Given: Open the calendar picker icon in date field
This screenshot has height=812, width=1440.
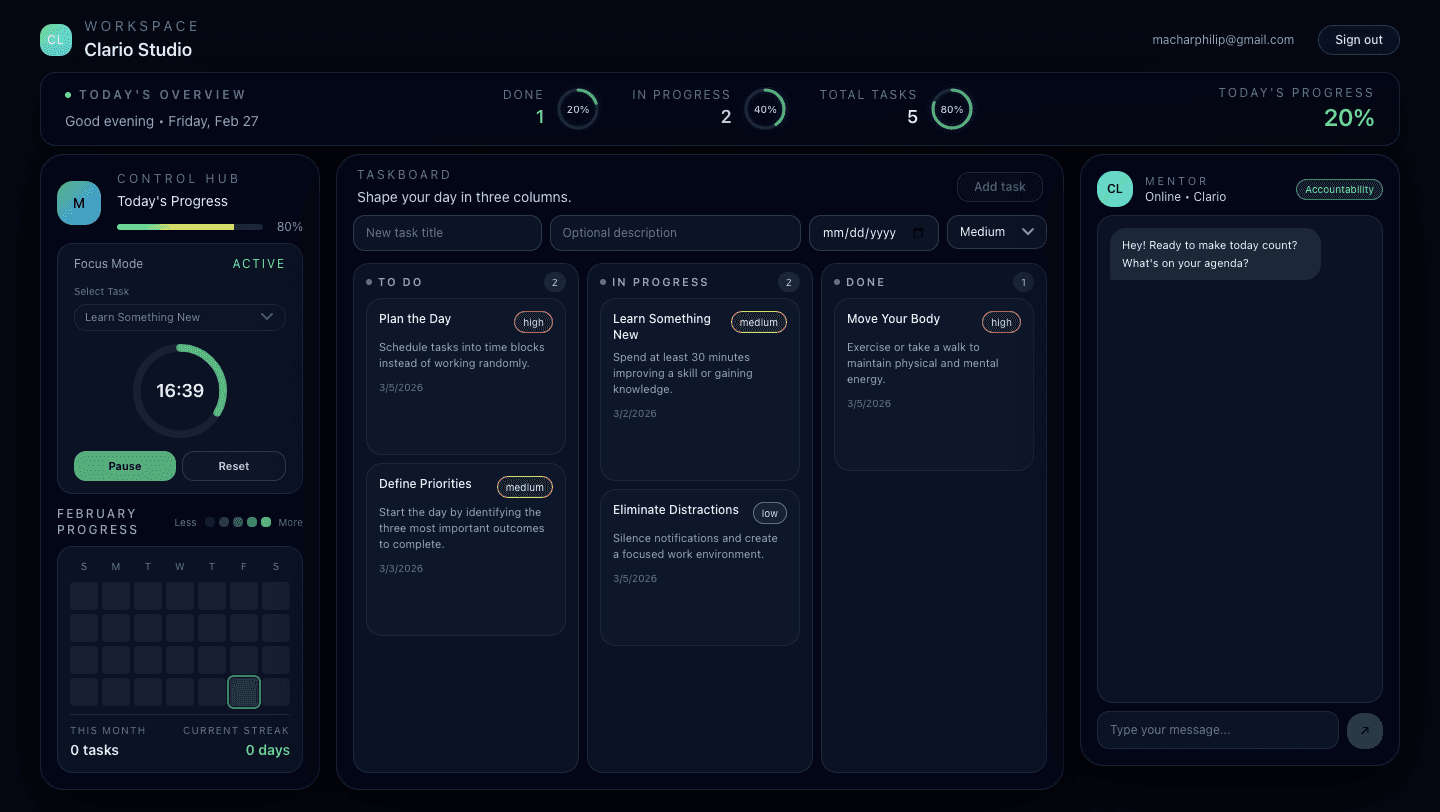Looking at the screenshot, I should [x=919, y=233].
